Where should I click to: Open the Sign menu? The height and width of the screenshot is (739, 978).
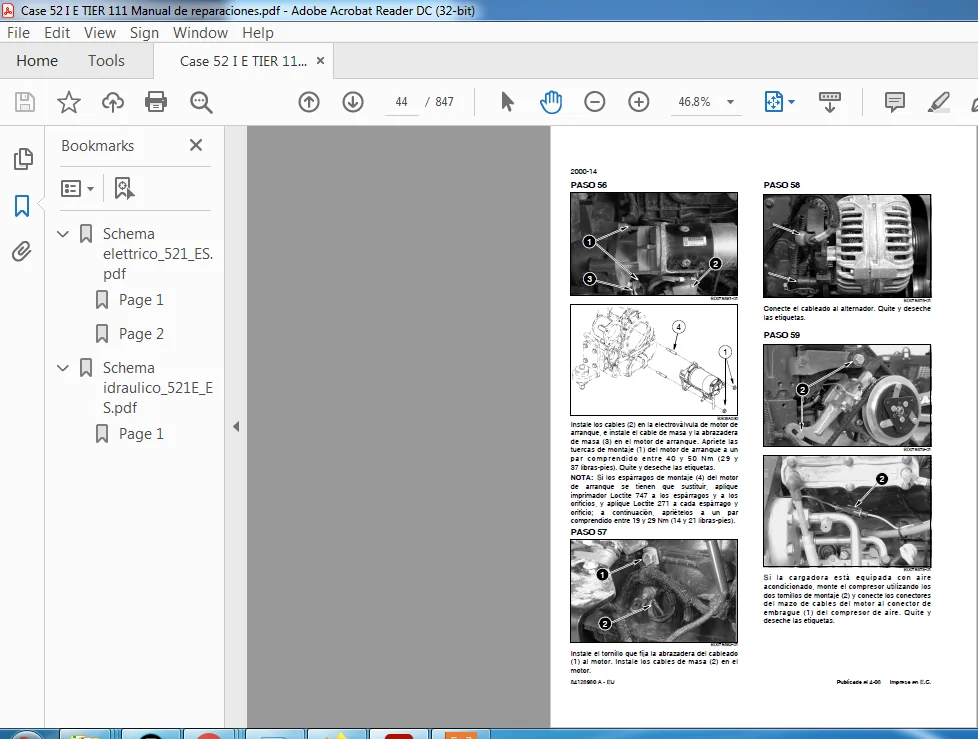144,33
